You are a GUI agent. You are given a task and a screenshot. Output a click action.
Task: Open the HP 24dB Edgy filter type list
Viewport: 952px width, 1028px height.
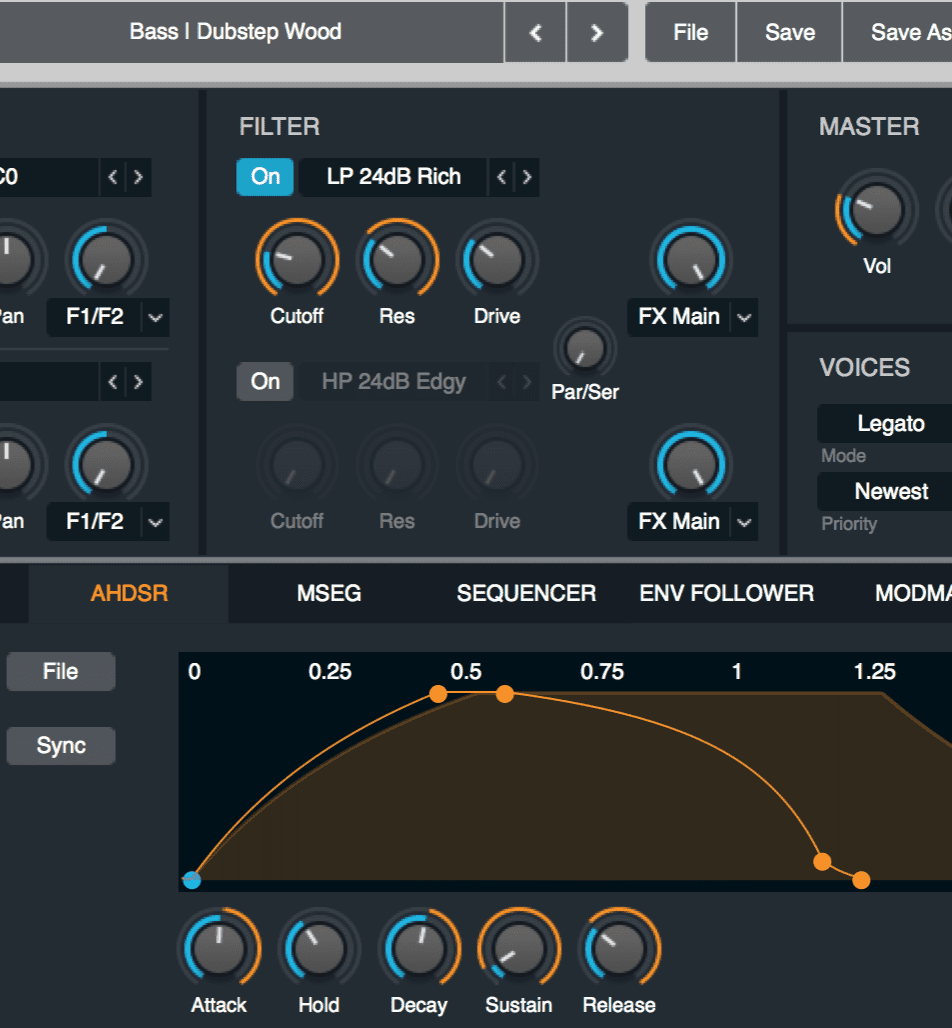393,382
